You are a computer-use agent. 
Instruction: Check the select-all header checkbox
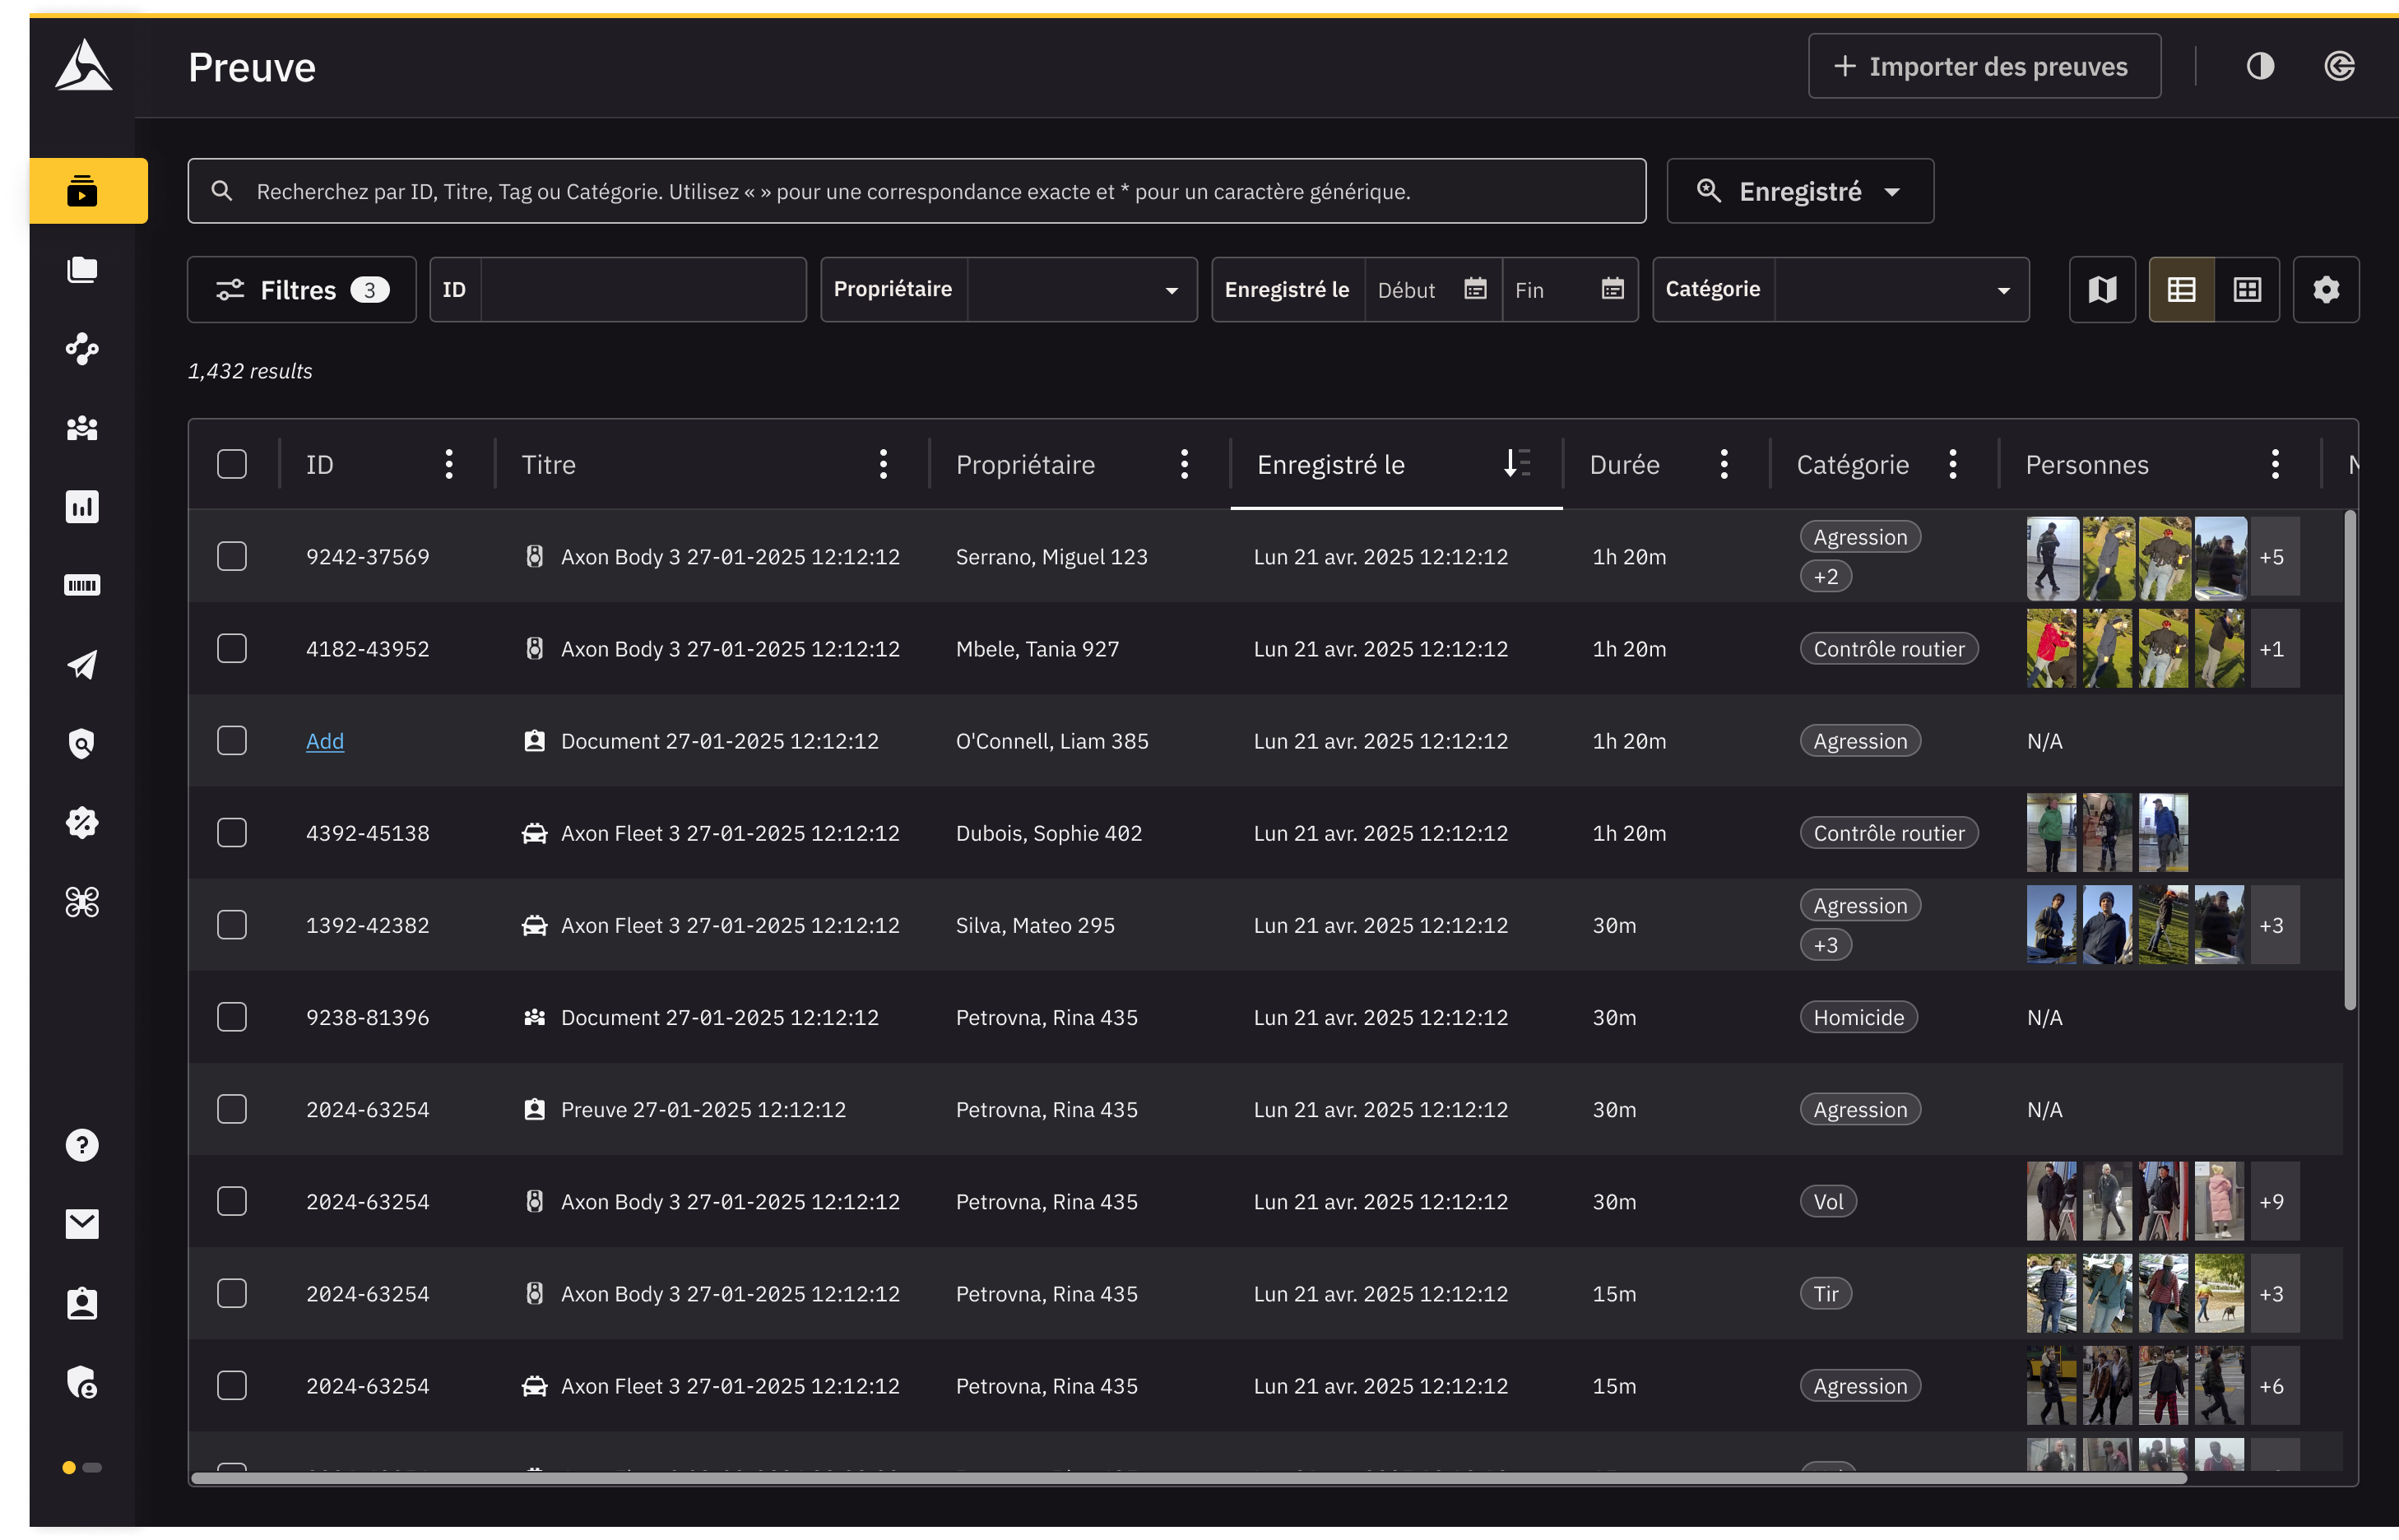click(232, 464)
